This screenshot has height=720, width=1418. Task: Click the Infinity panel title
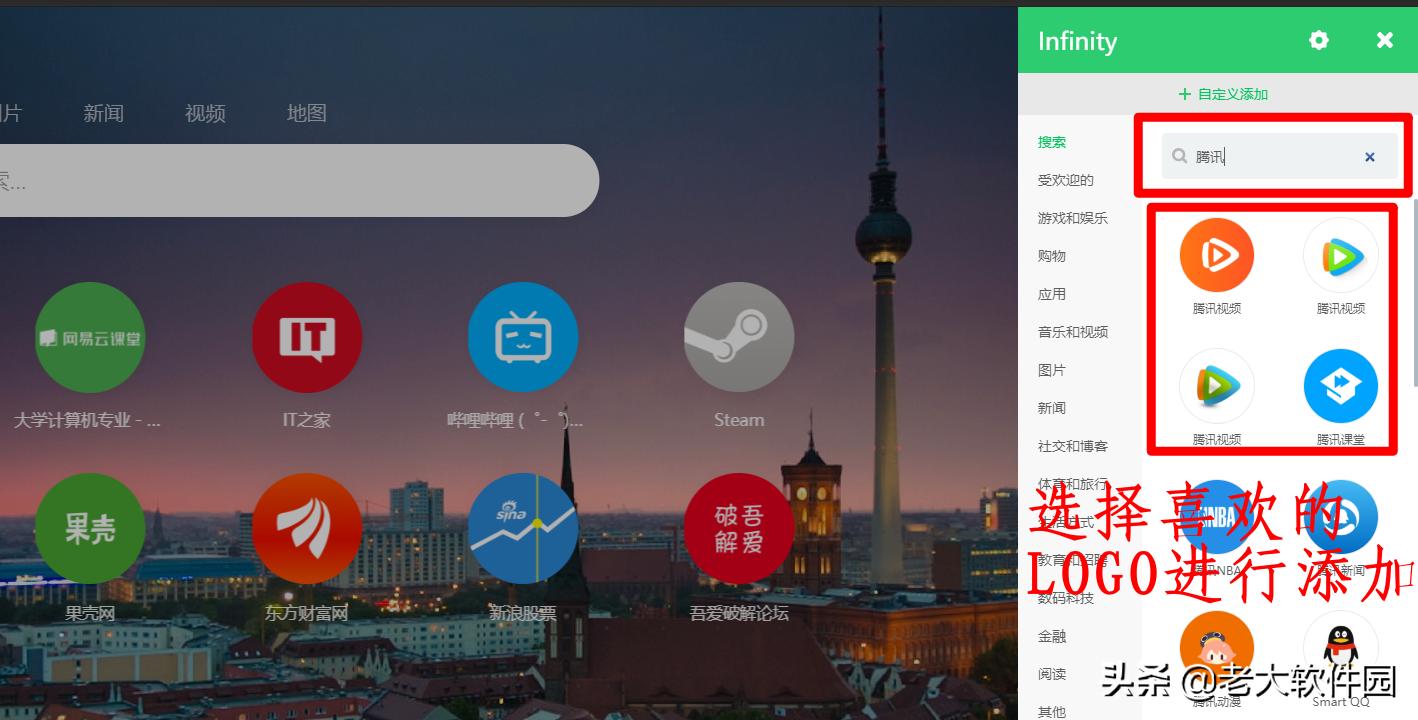coord(1077,41)
